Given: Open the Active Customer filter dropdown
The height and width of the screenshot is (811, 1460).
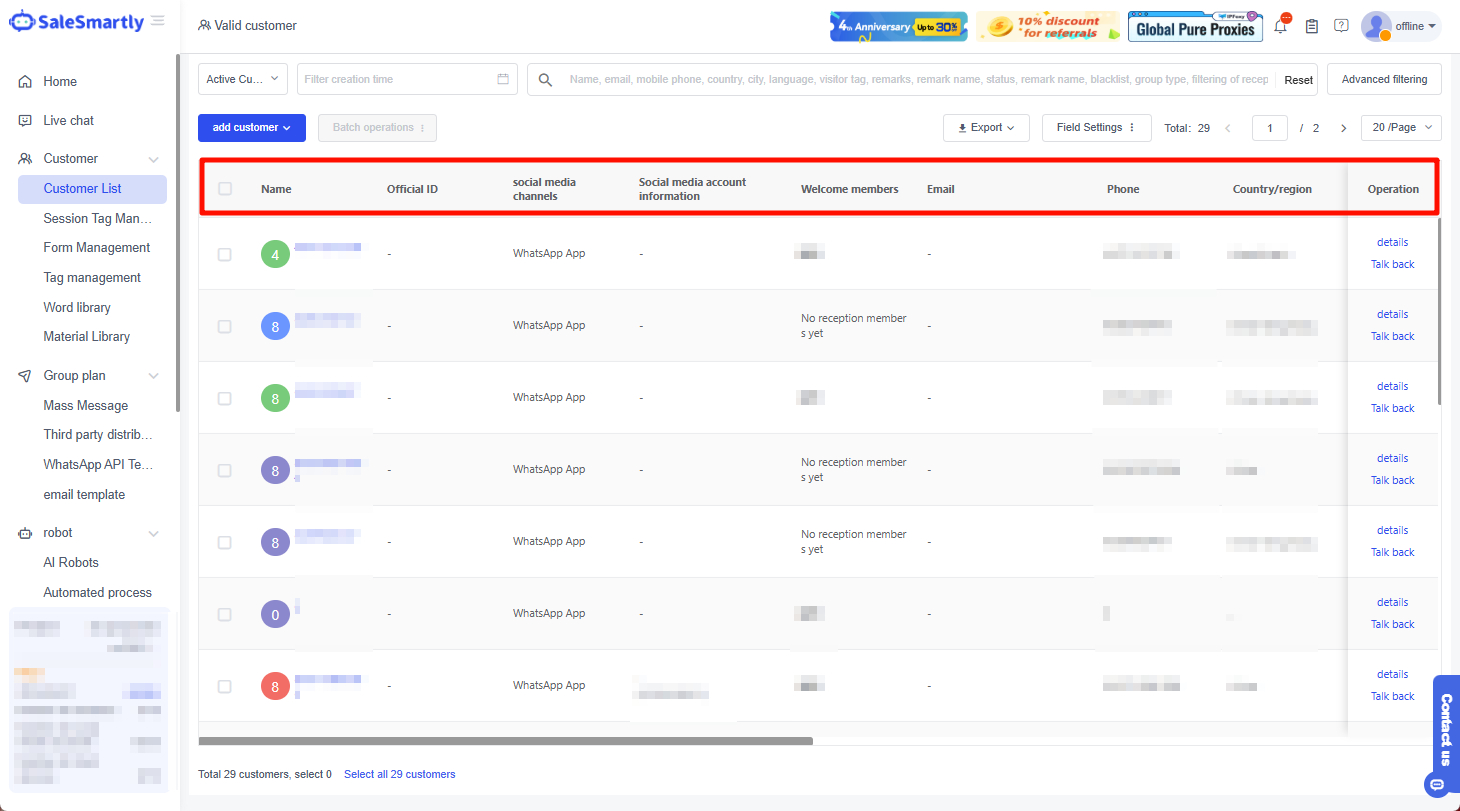Looking at the screenshot, I should point(243,79).
